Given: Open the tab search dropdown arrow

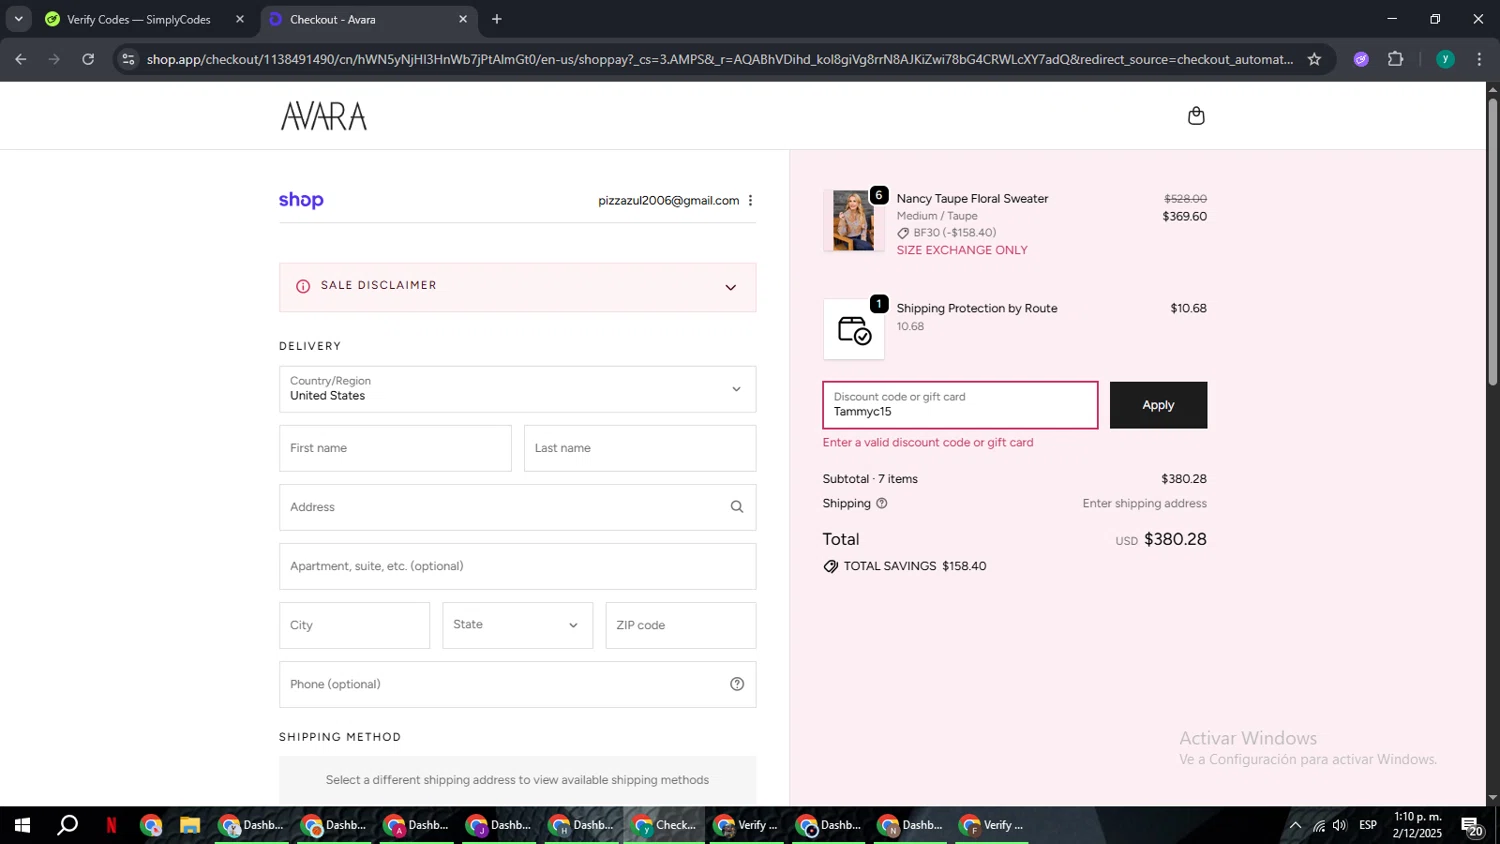Looking at the screenshot, I should (18, 19).
